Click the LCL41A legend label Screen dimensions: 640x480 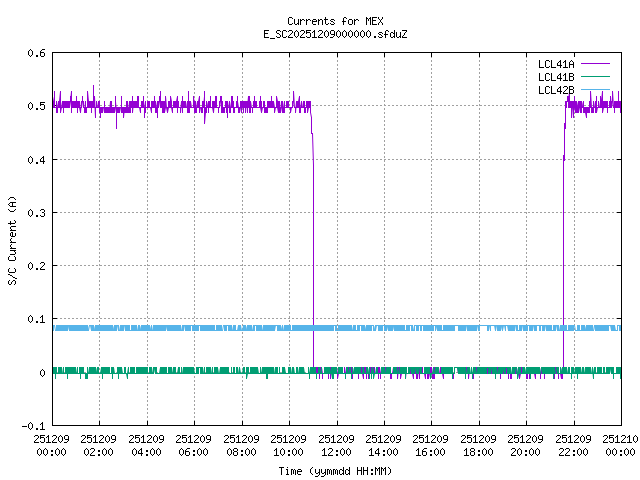pyautogui.click(x=555, y=64)
